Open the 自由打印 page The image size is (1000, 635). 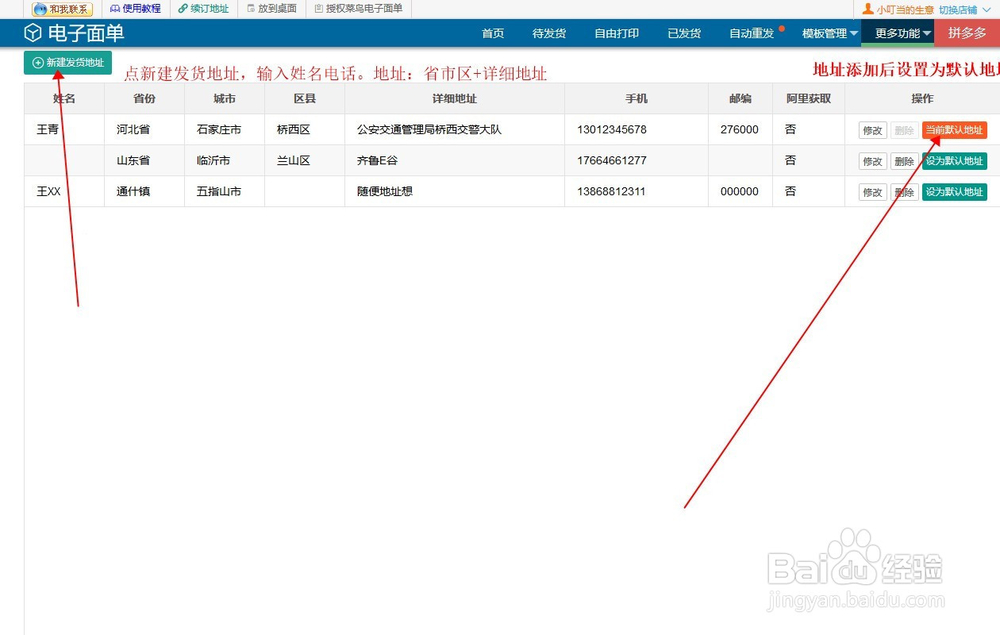click(x=616, y=33)
